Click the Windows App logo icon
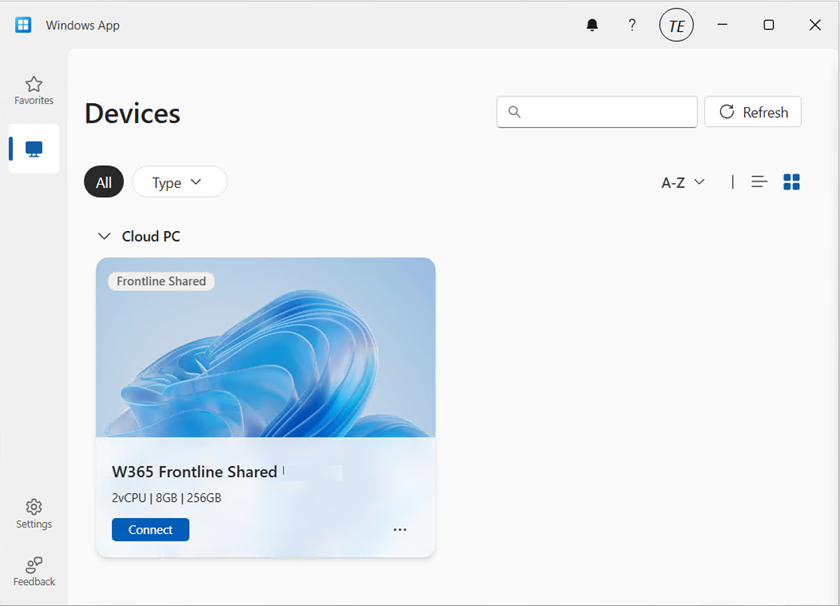 tap(23, 25)
